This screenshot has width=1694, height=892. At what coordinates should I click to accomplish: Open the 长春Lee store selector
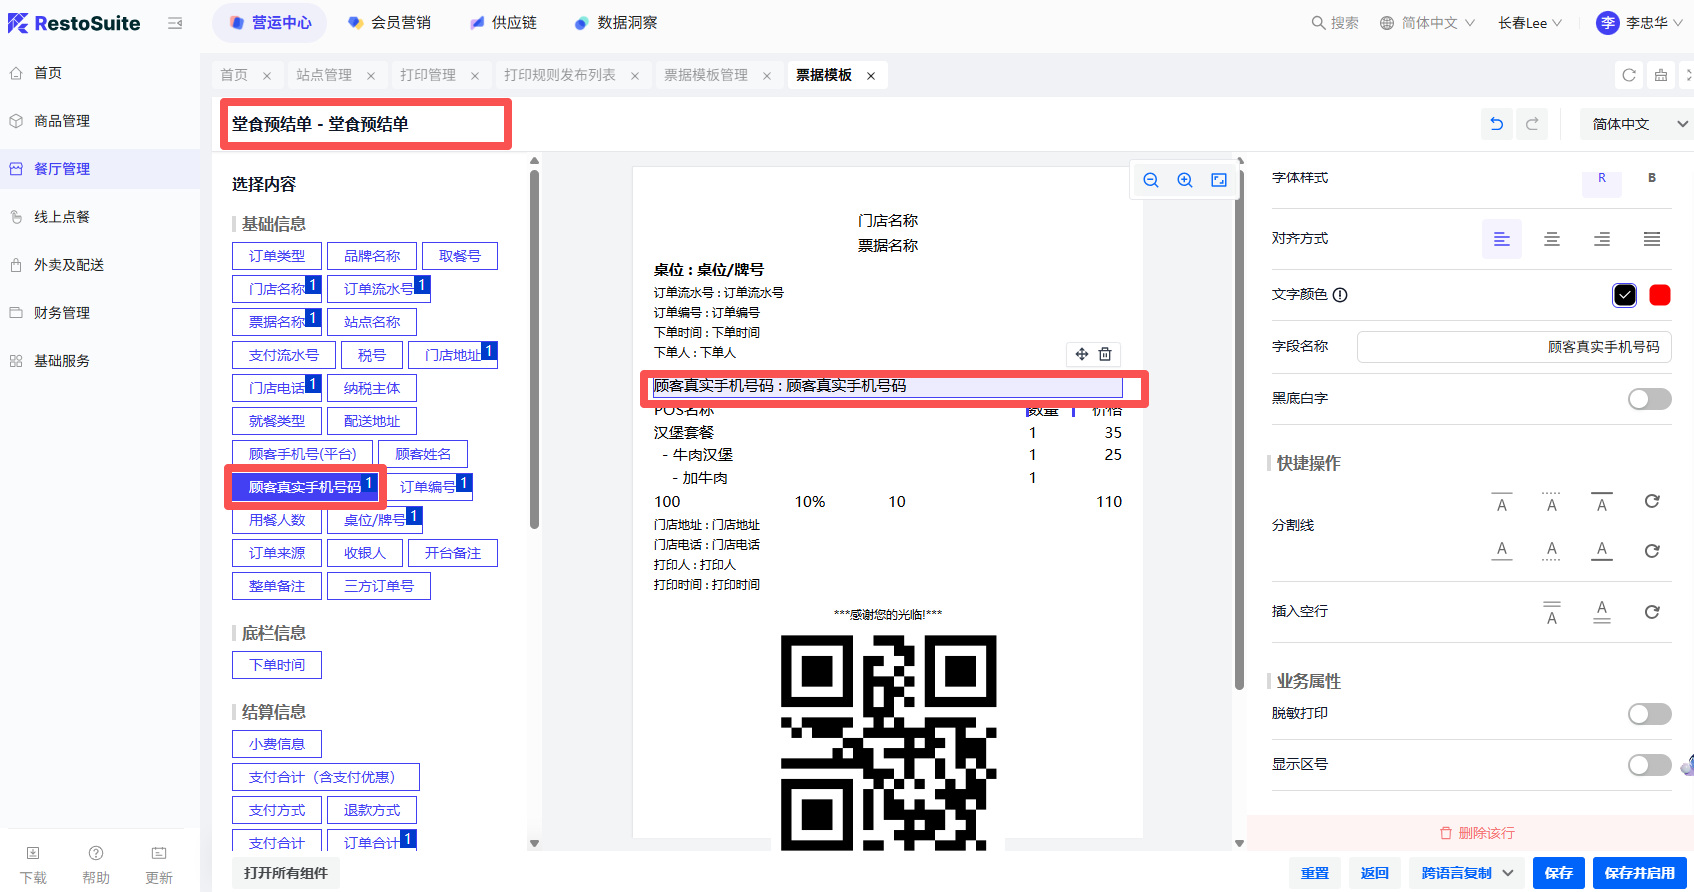point(1529,23)
